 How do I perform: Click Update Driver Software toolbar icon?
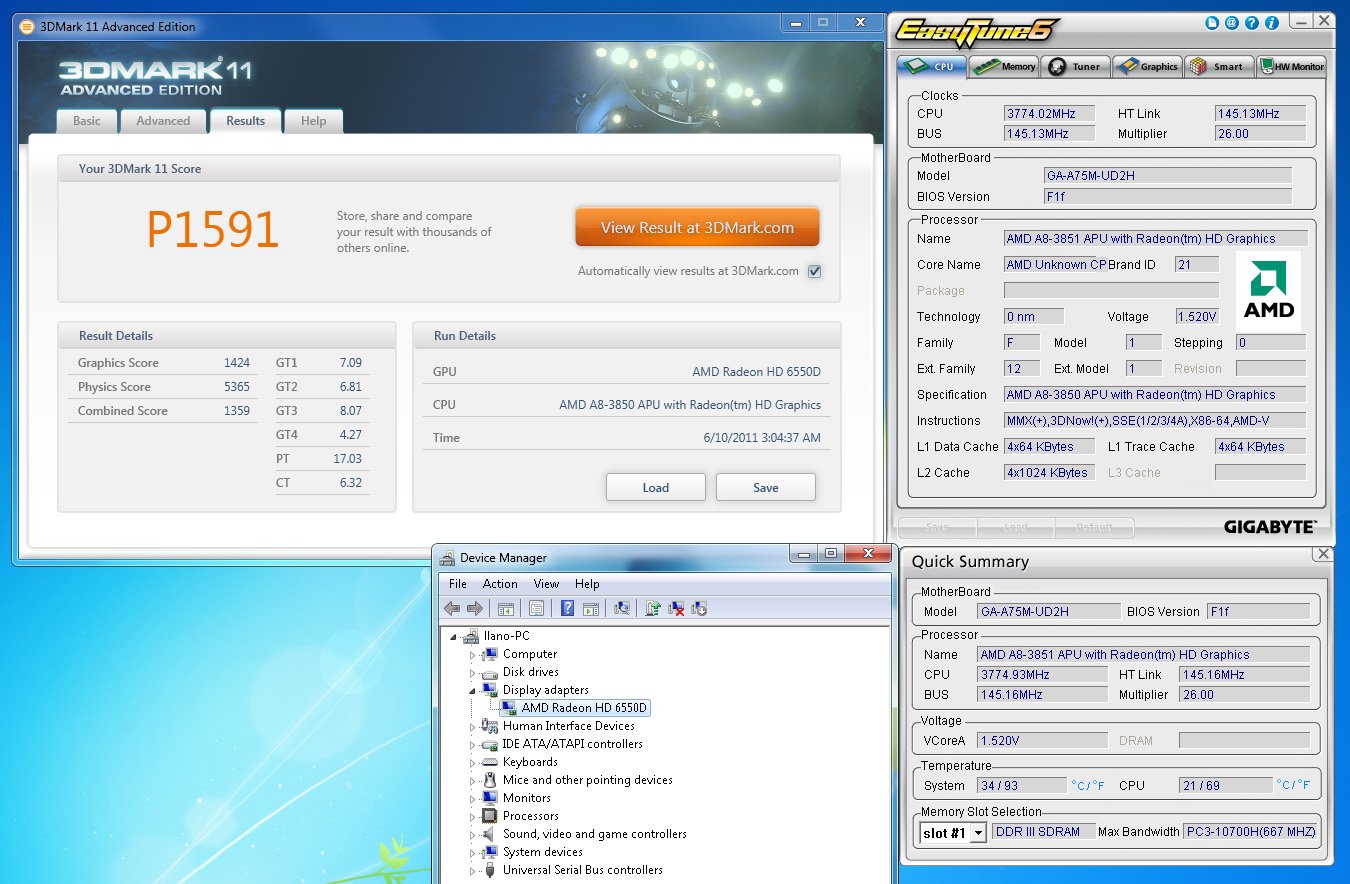653,608
